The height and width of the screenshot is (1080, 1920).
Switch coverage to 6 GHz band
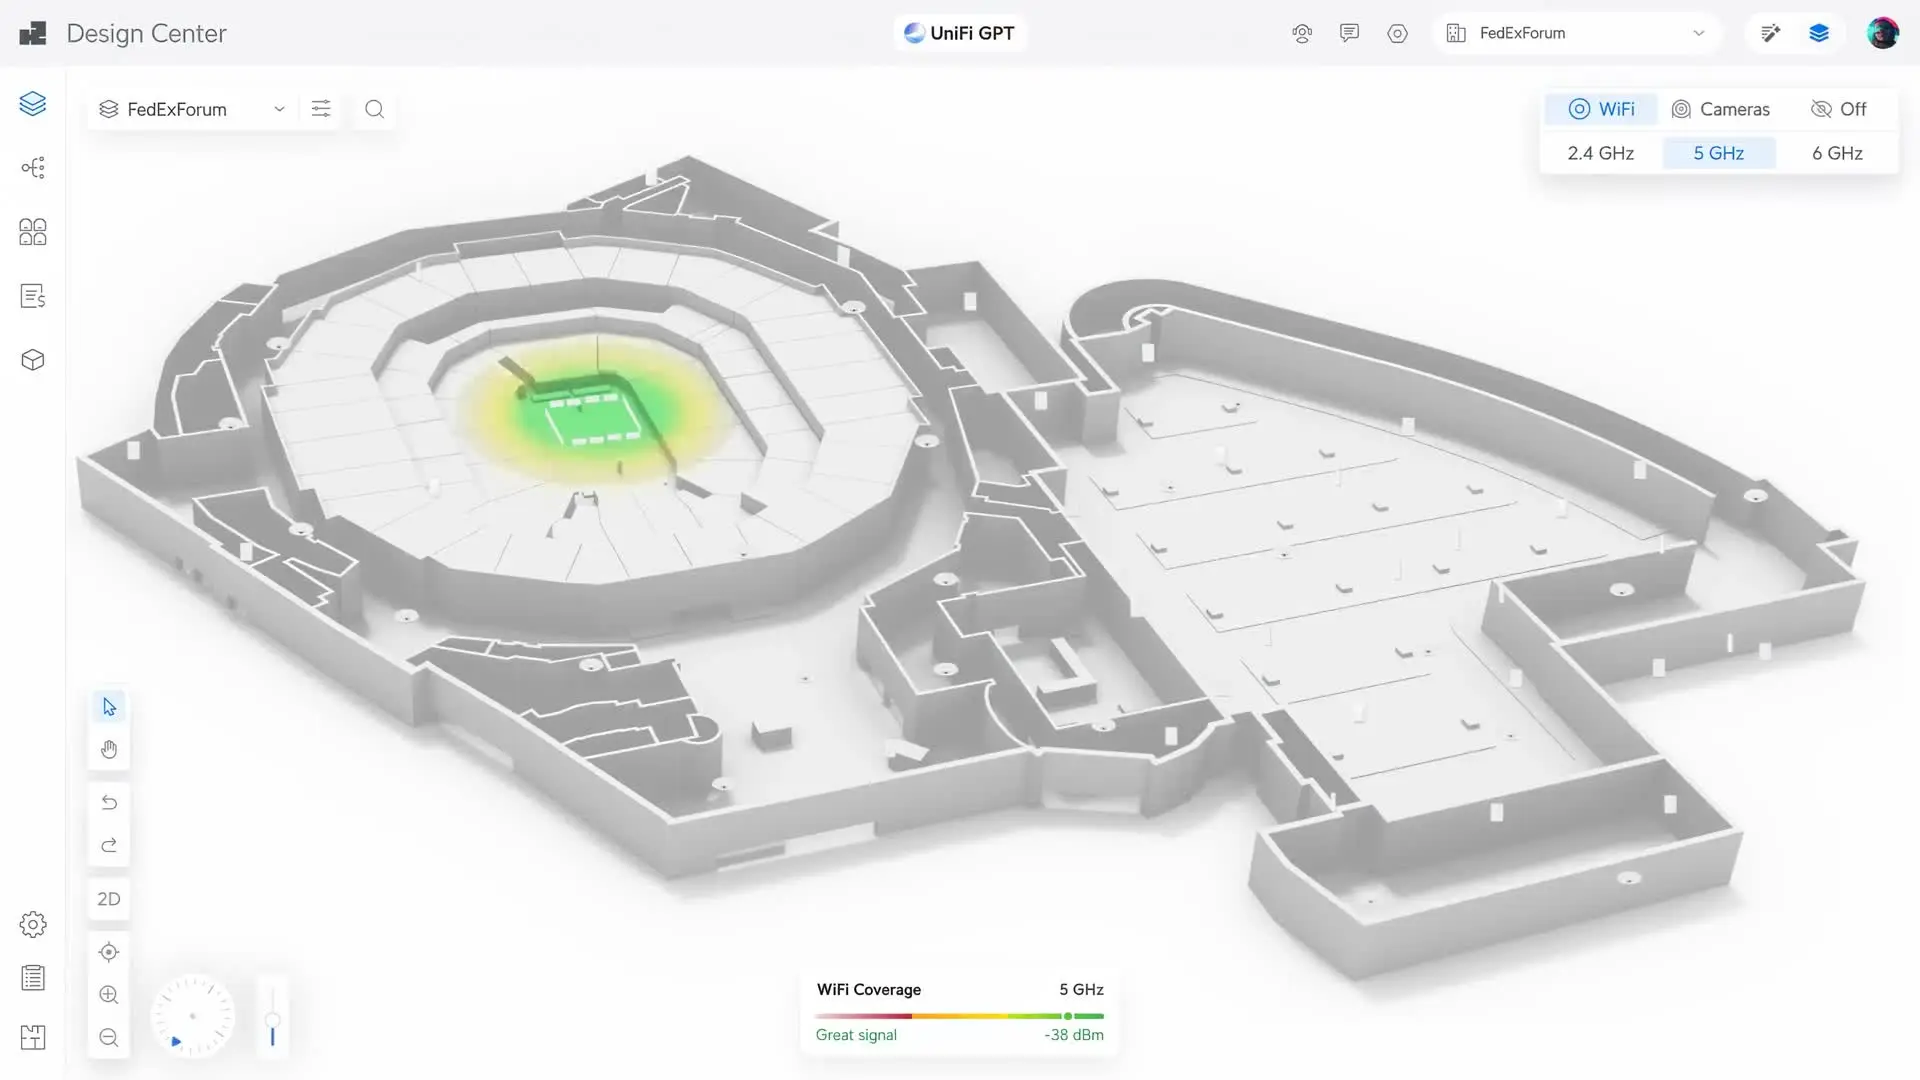1837,153
